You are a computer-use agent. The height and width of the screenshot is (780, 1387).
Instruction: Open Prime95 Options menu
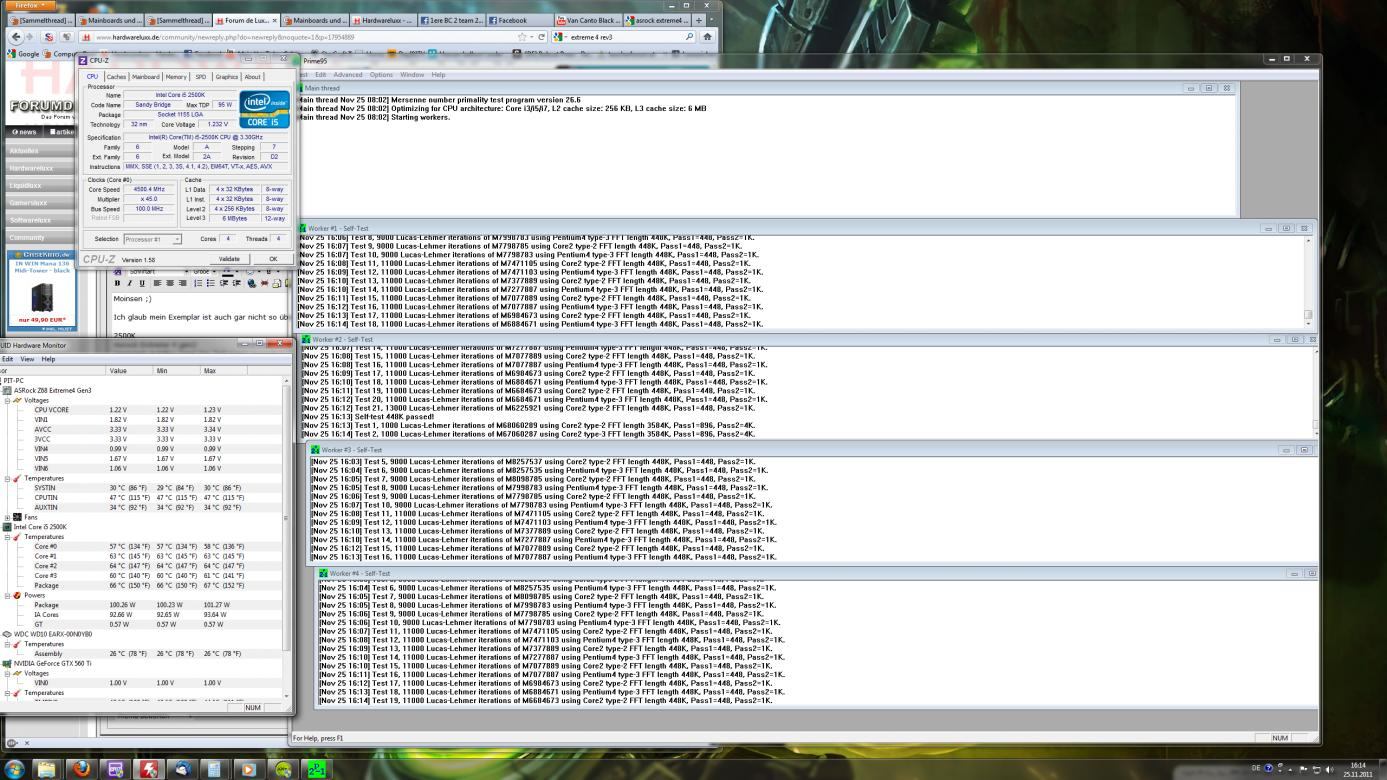381,74
